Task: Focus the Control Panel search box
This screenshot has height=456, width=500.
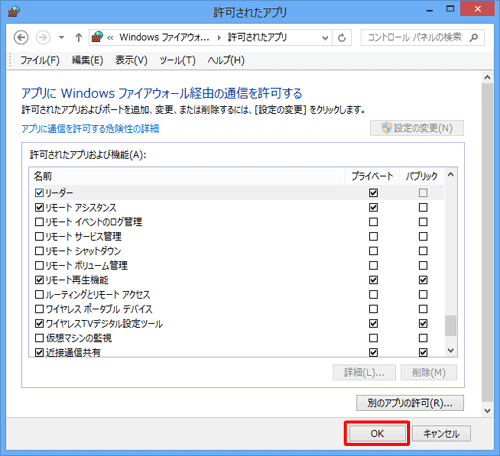Action: pyautogui.click(x=422, y=38)
